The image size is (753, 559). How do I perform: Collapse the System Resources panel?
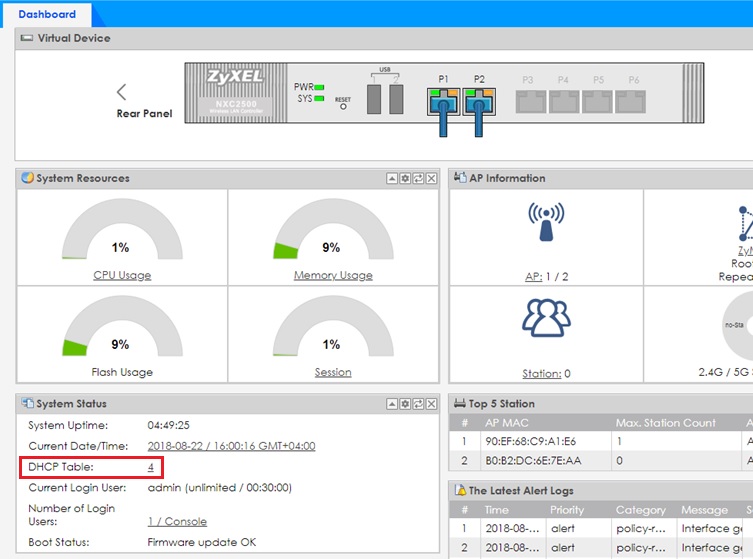394,178
